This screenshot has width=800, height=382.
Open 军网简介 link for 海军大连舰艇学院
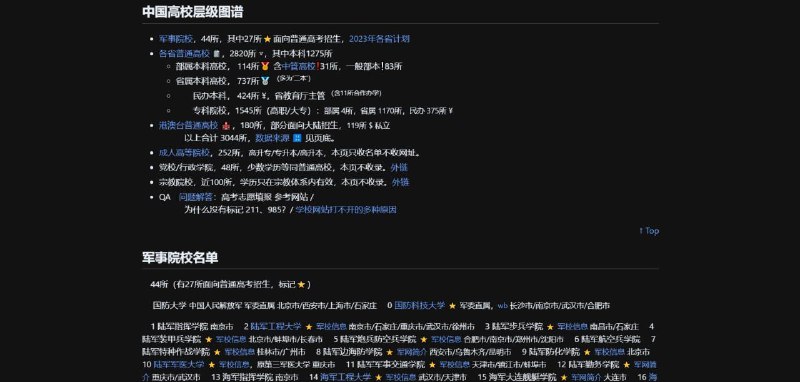586,377
